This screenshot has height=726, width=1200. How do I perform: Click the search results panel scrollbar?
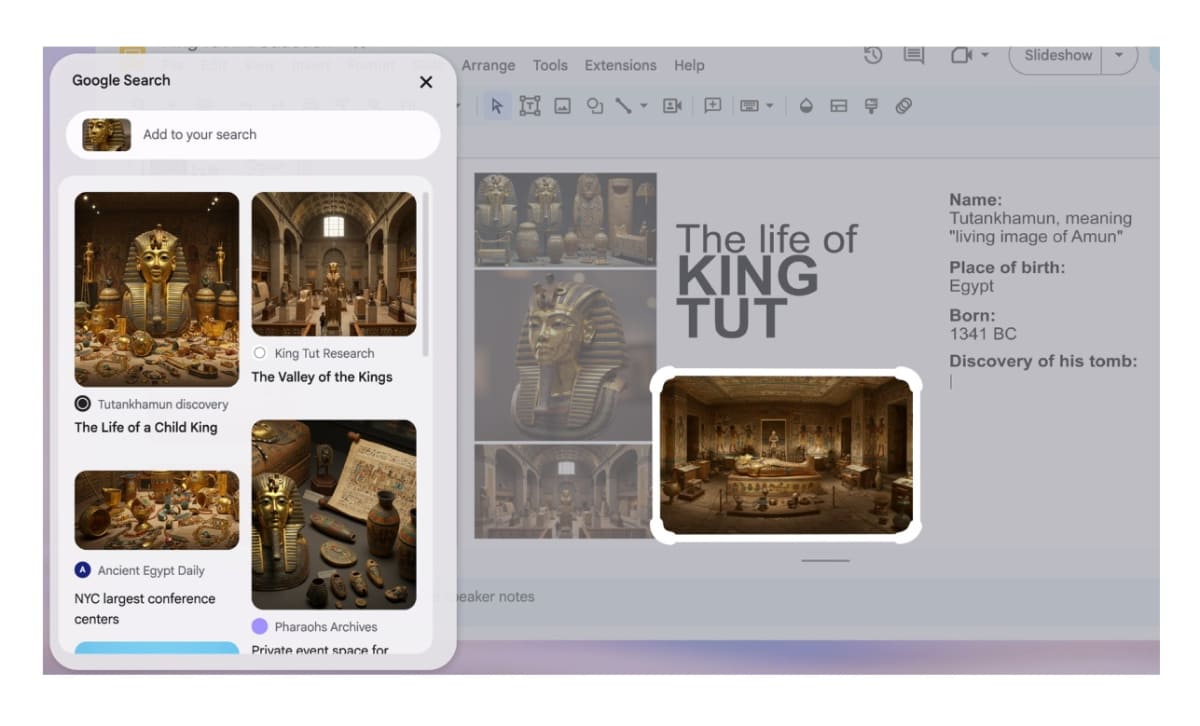426,275
